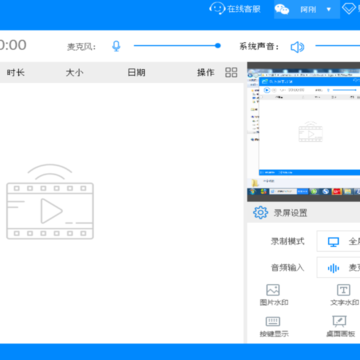This screenshot has height=360, width=360.
Task: Click the 在线客服 text link
Action: pyautogui.click(x=244, y=9)
